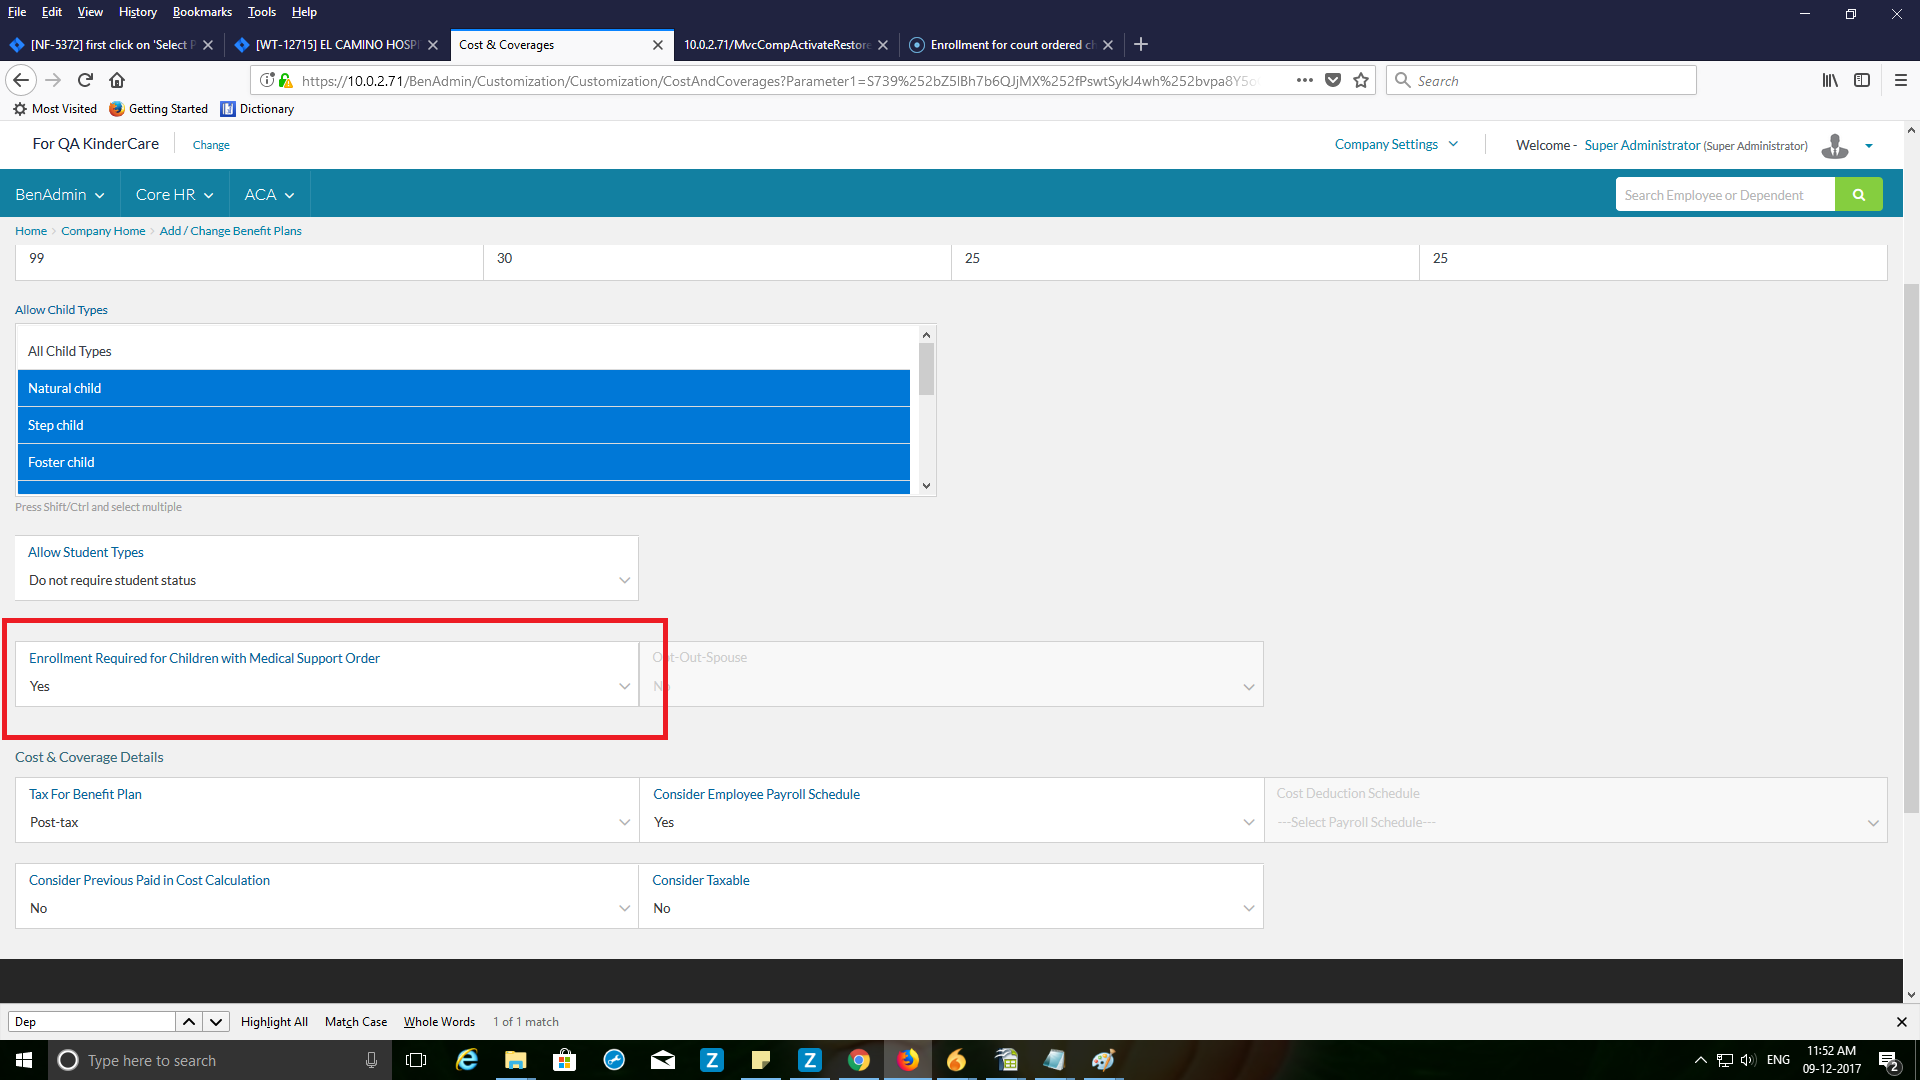Click the Change company link
Image resolution: width=1920 pixels, height=1080 pixels.
point(211,145)
